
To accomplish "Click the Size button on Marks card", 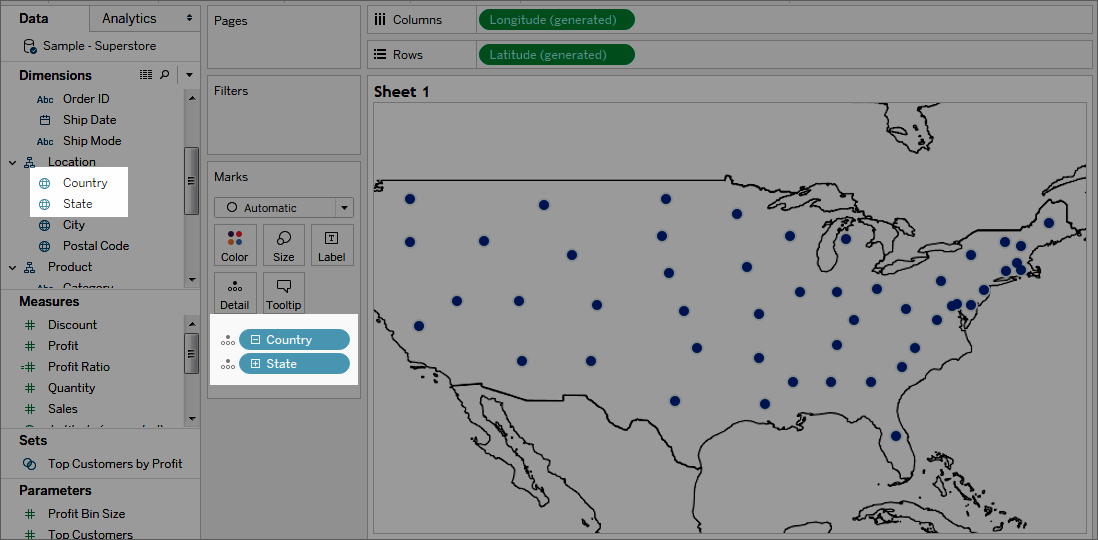I will 284,245.
